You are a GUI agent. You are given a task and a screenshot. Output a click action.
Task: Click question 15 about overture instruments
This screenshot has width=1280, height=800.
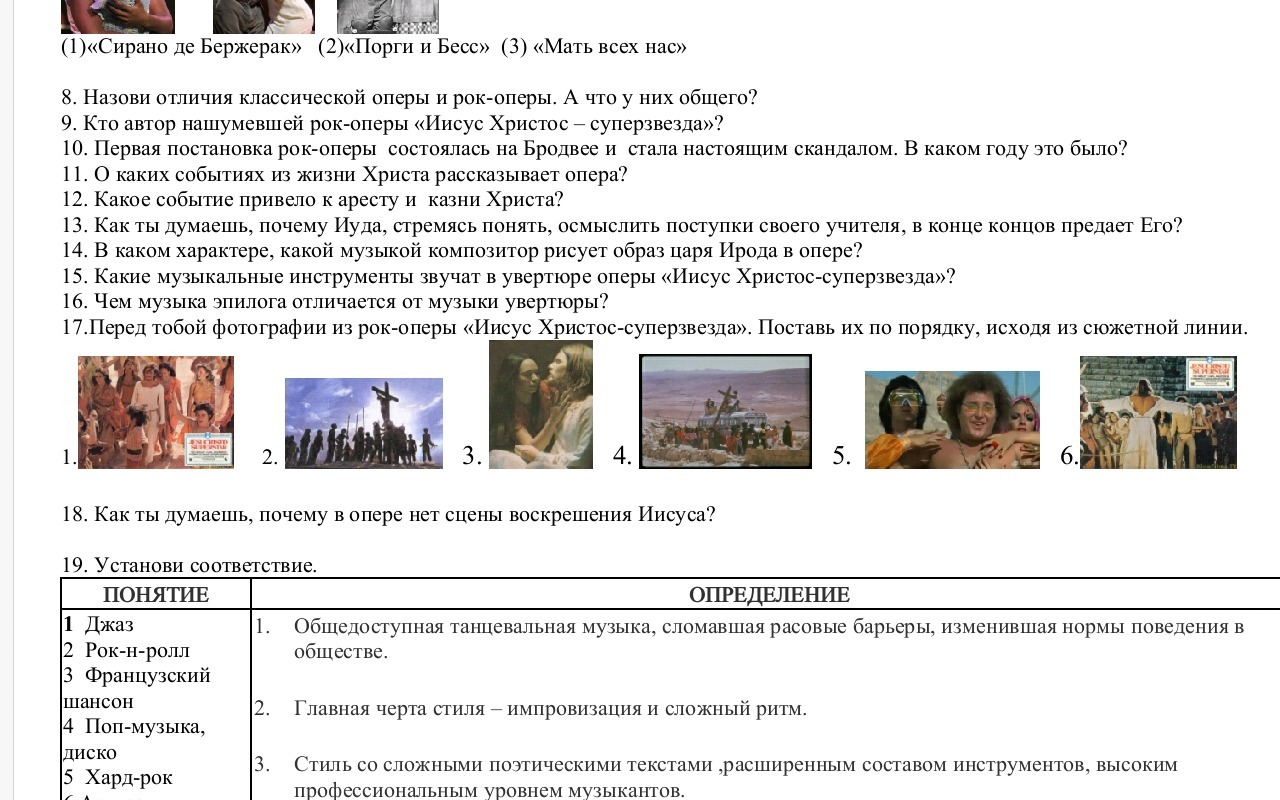coord(508,277)
